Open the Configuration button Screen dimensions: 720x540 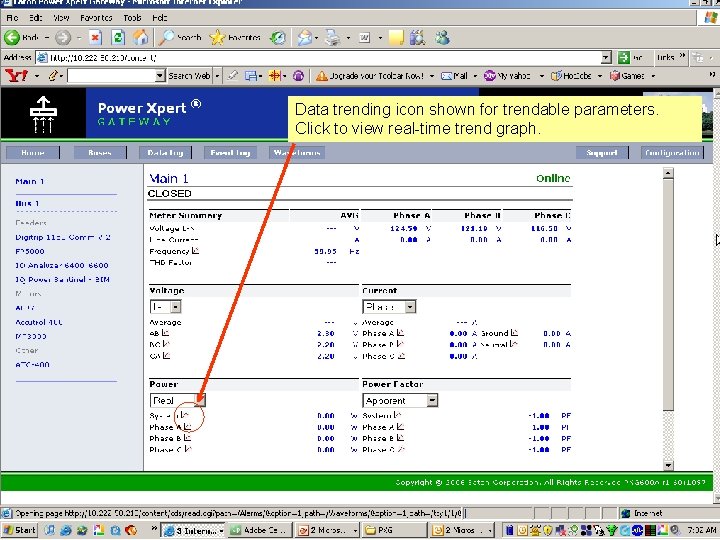(672, 152)
